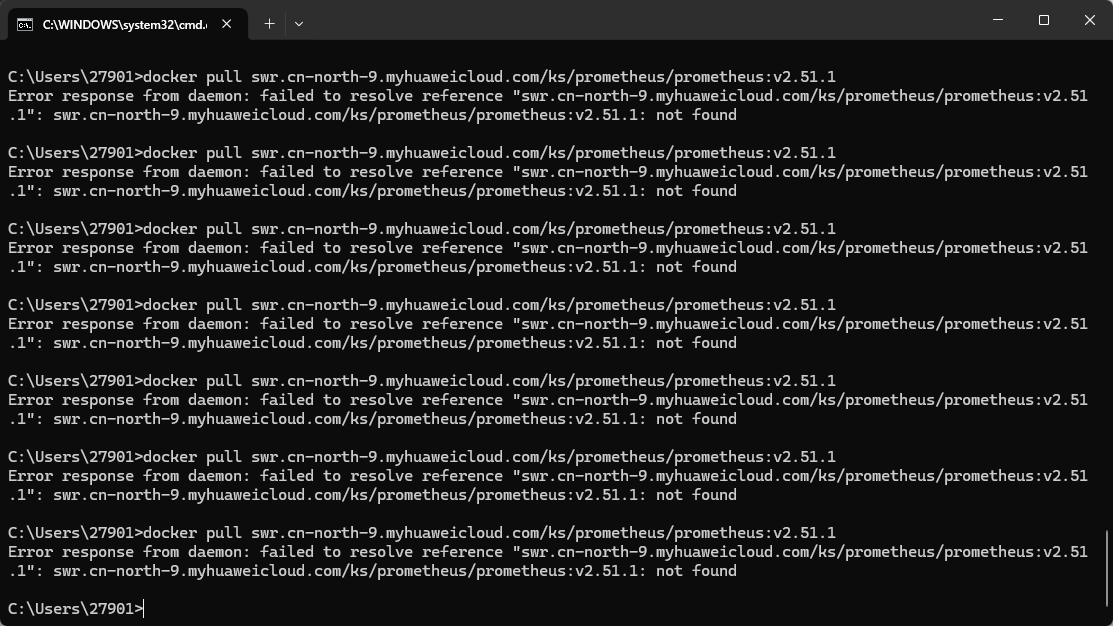
Task: Click the final 'not found' text
Action: click(x=696, y=571)
